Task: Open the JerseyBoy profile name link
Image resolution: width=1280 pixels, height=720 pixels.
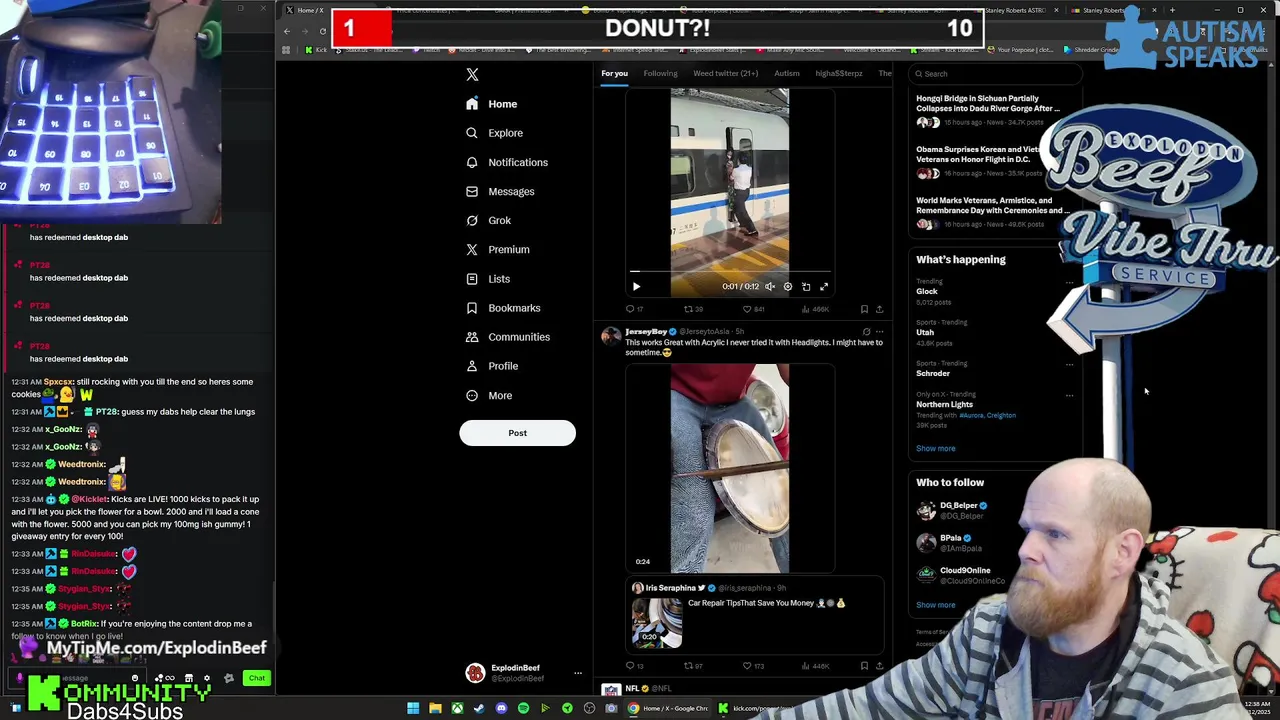Action: 646,331
